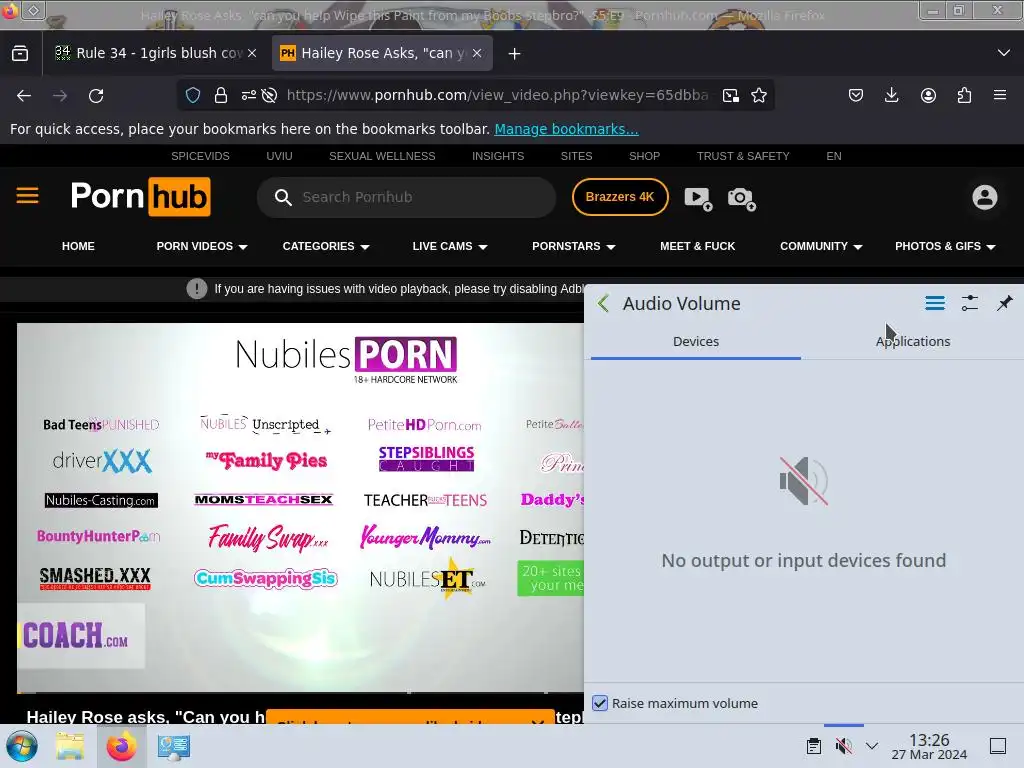Go back to previous page
This screenshot has width=1024, height=768.
24,96
